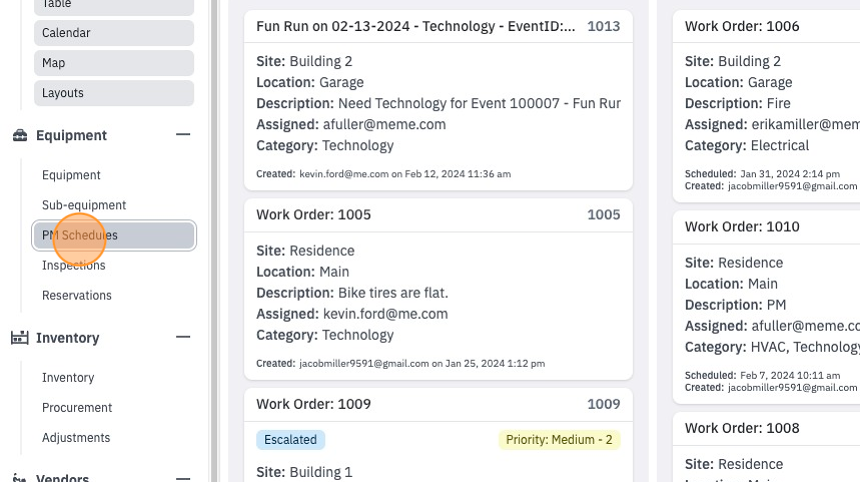Click the Escalated status badge
The image size is (860, 482).
point(291,440)
